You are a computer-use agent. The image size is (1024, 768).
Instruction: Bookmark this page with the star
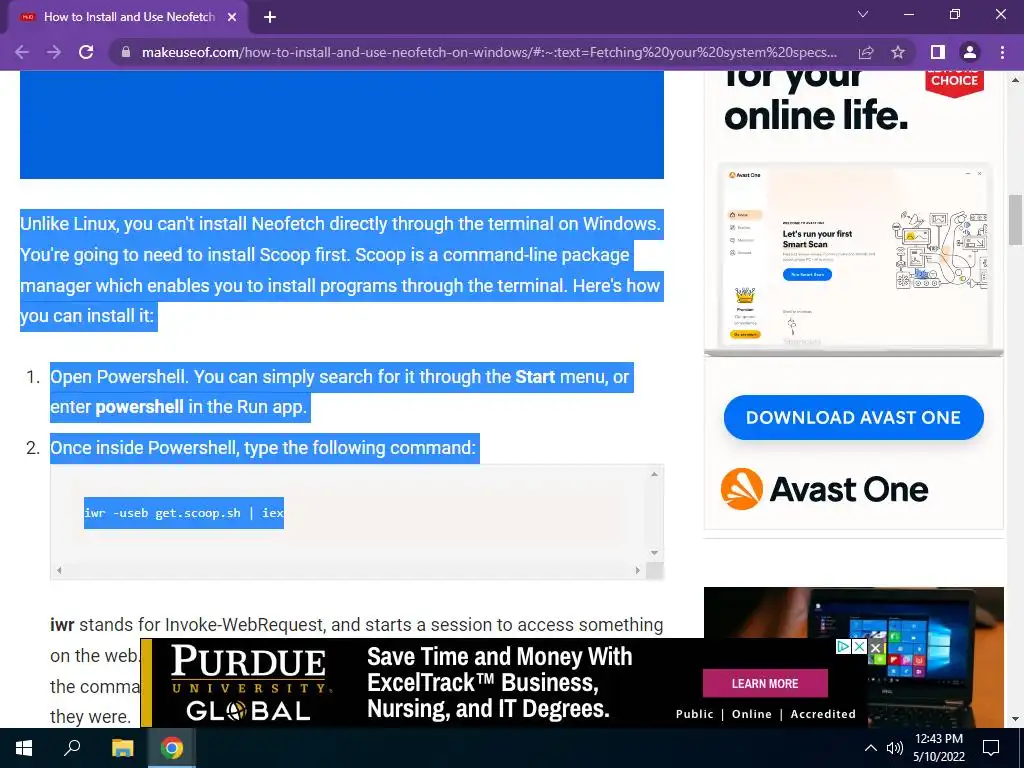898,52
